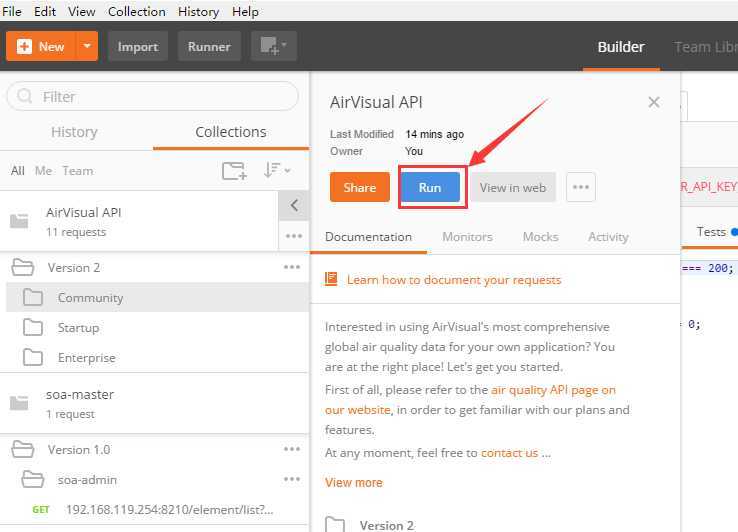Open the Runner
Viewport: 738px width, 532px height.
209,46
